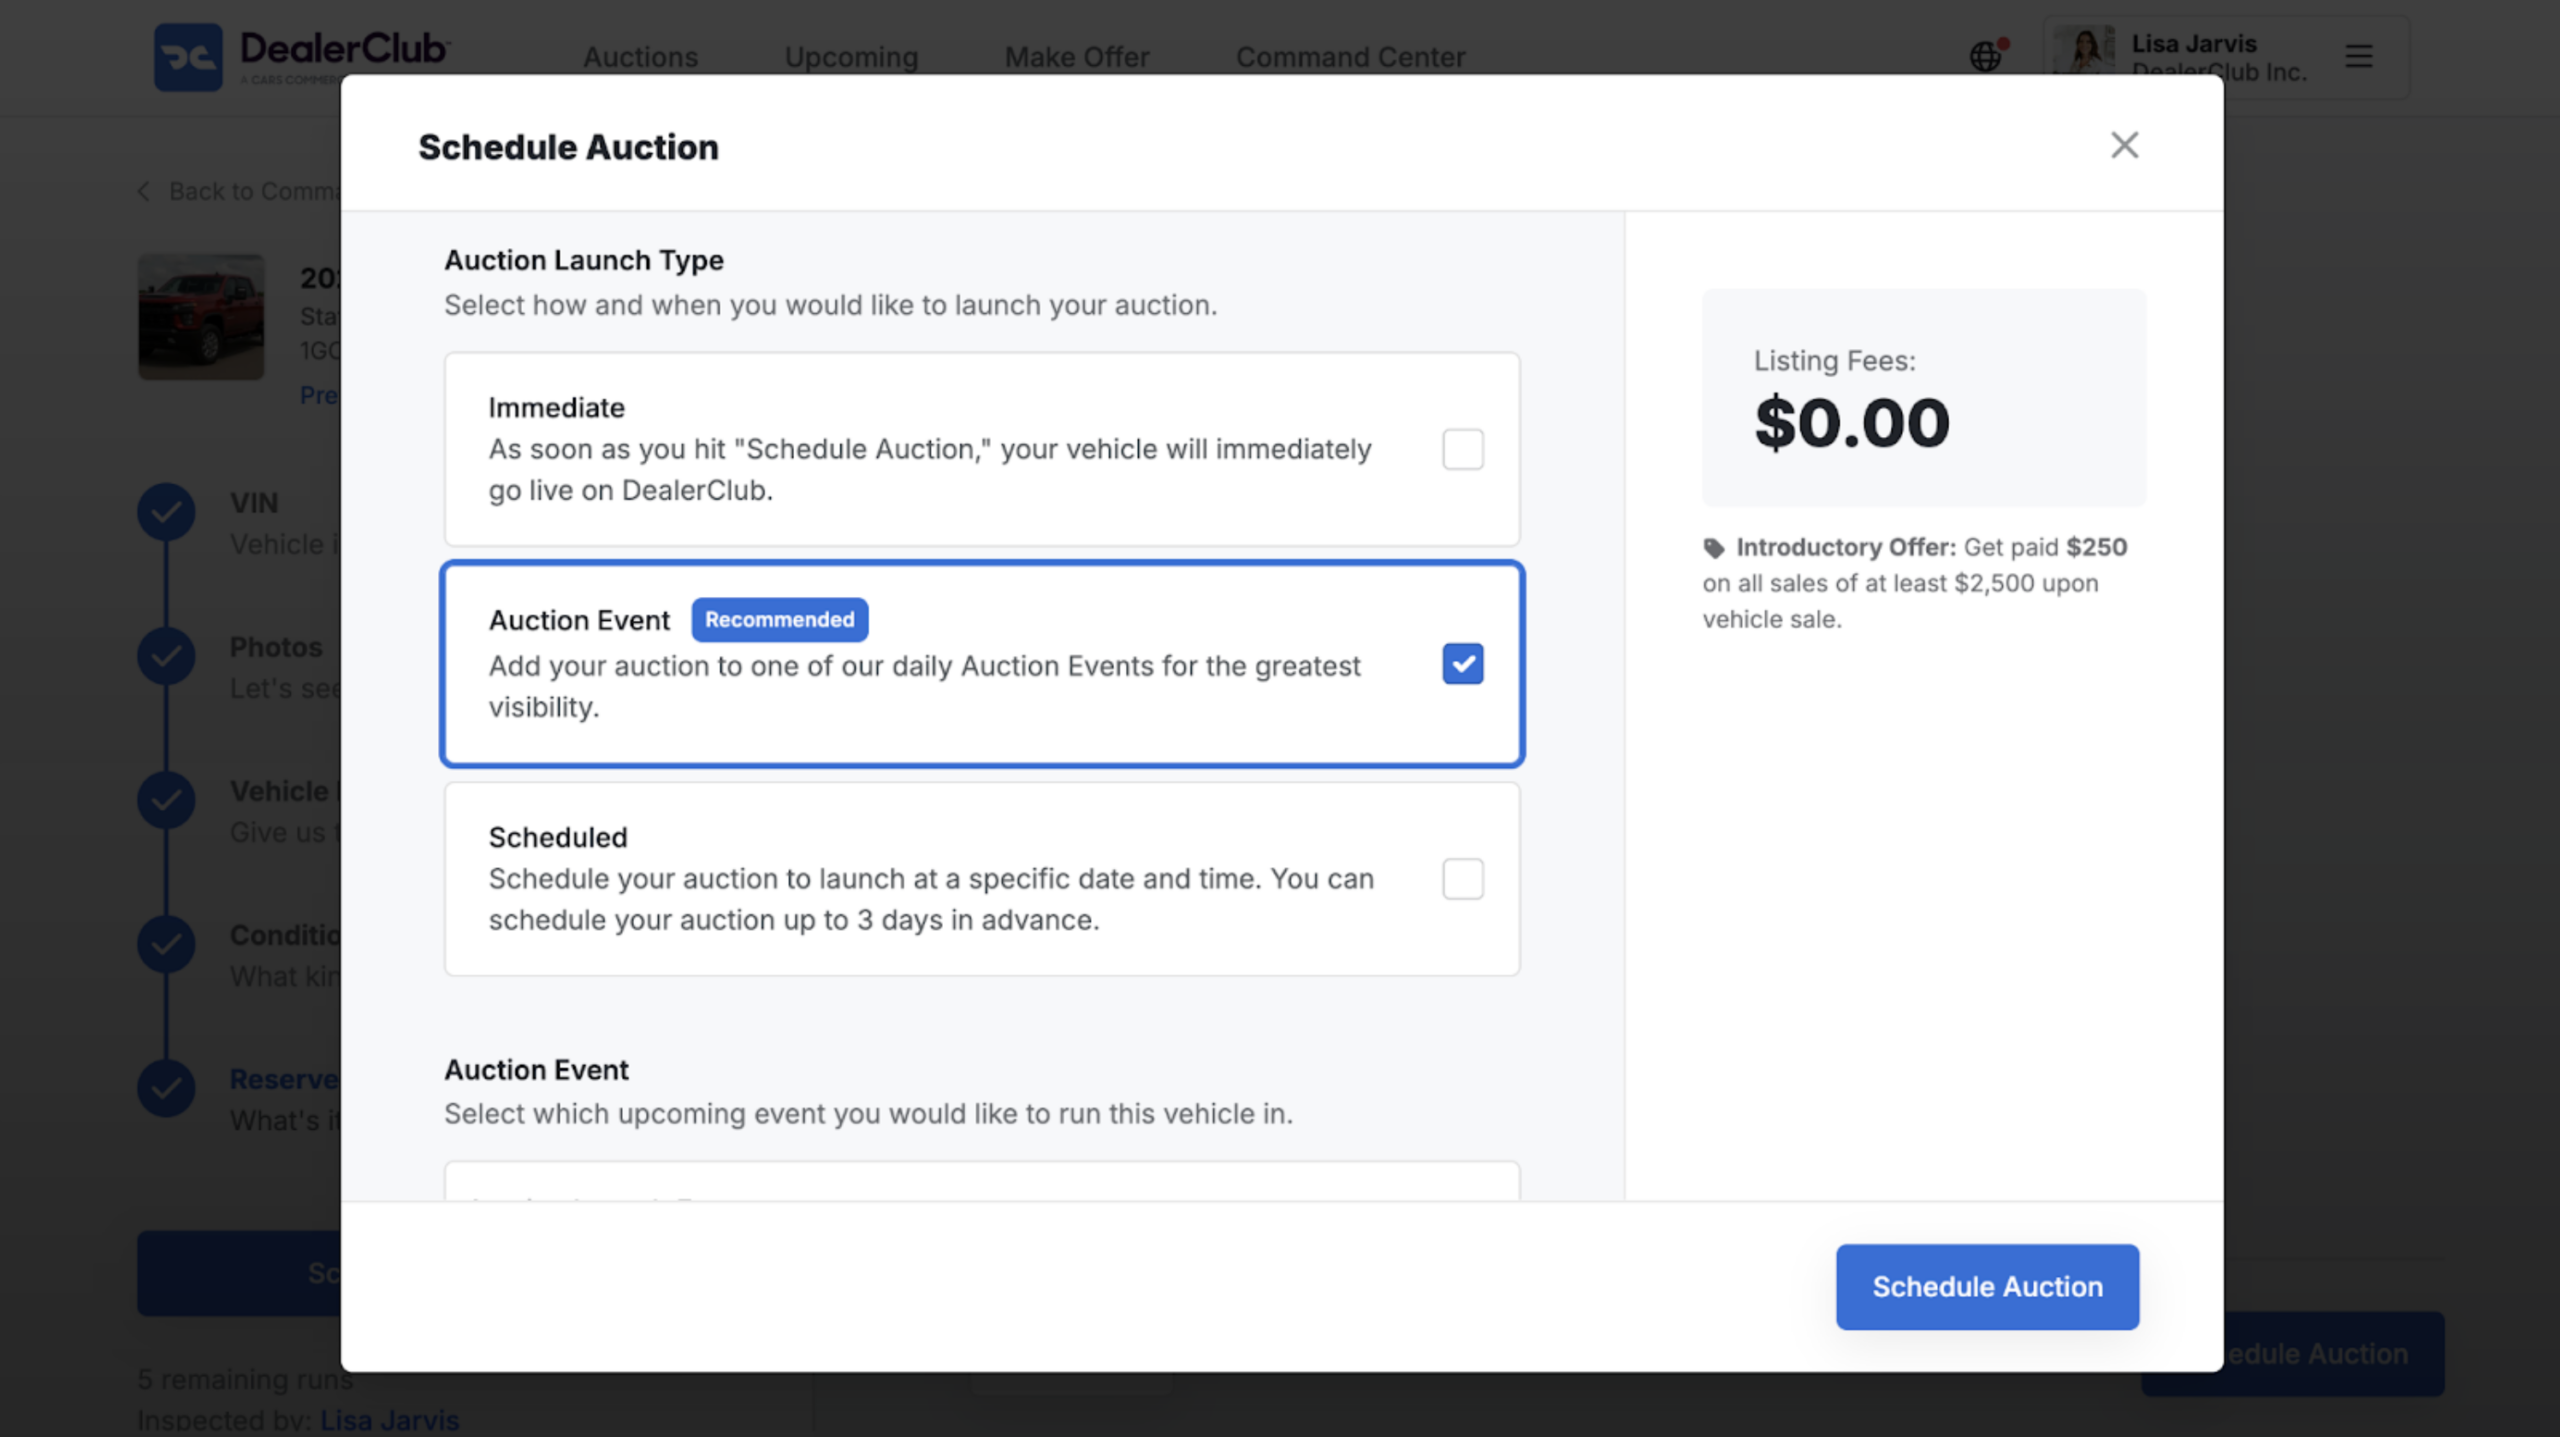Image resolution: width=2560 pixels, height=1437 pixels.
Task: Check the Immediate launch checkbox
Action: point(1462,449)
